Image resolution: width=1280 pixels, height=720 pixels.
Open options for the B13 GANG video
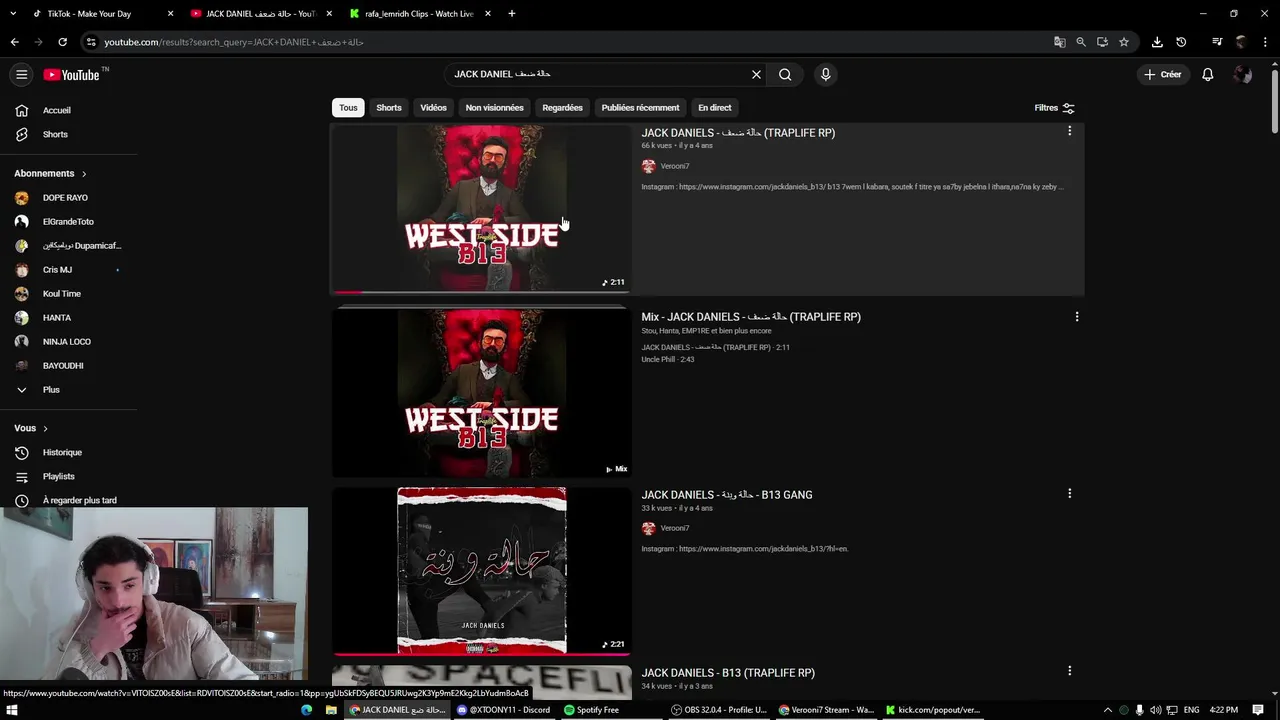tap(1069, 493)
